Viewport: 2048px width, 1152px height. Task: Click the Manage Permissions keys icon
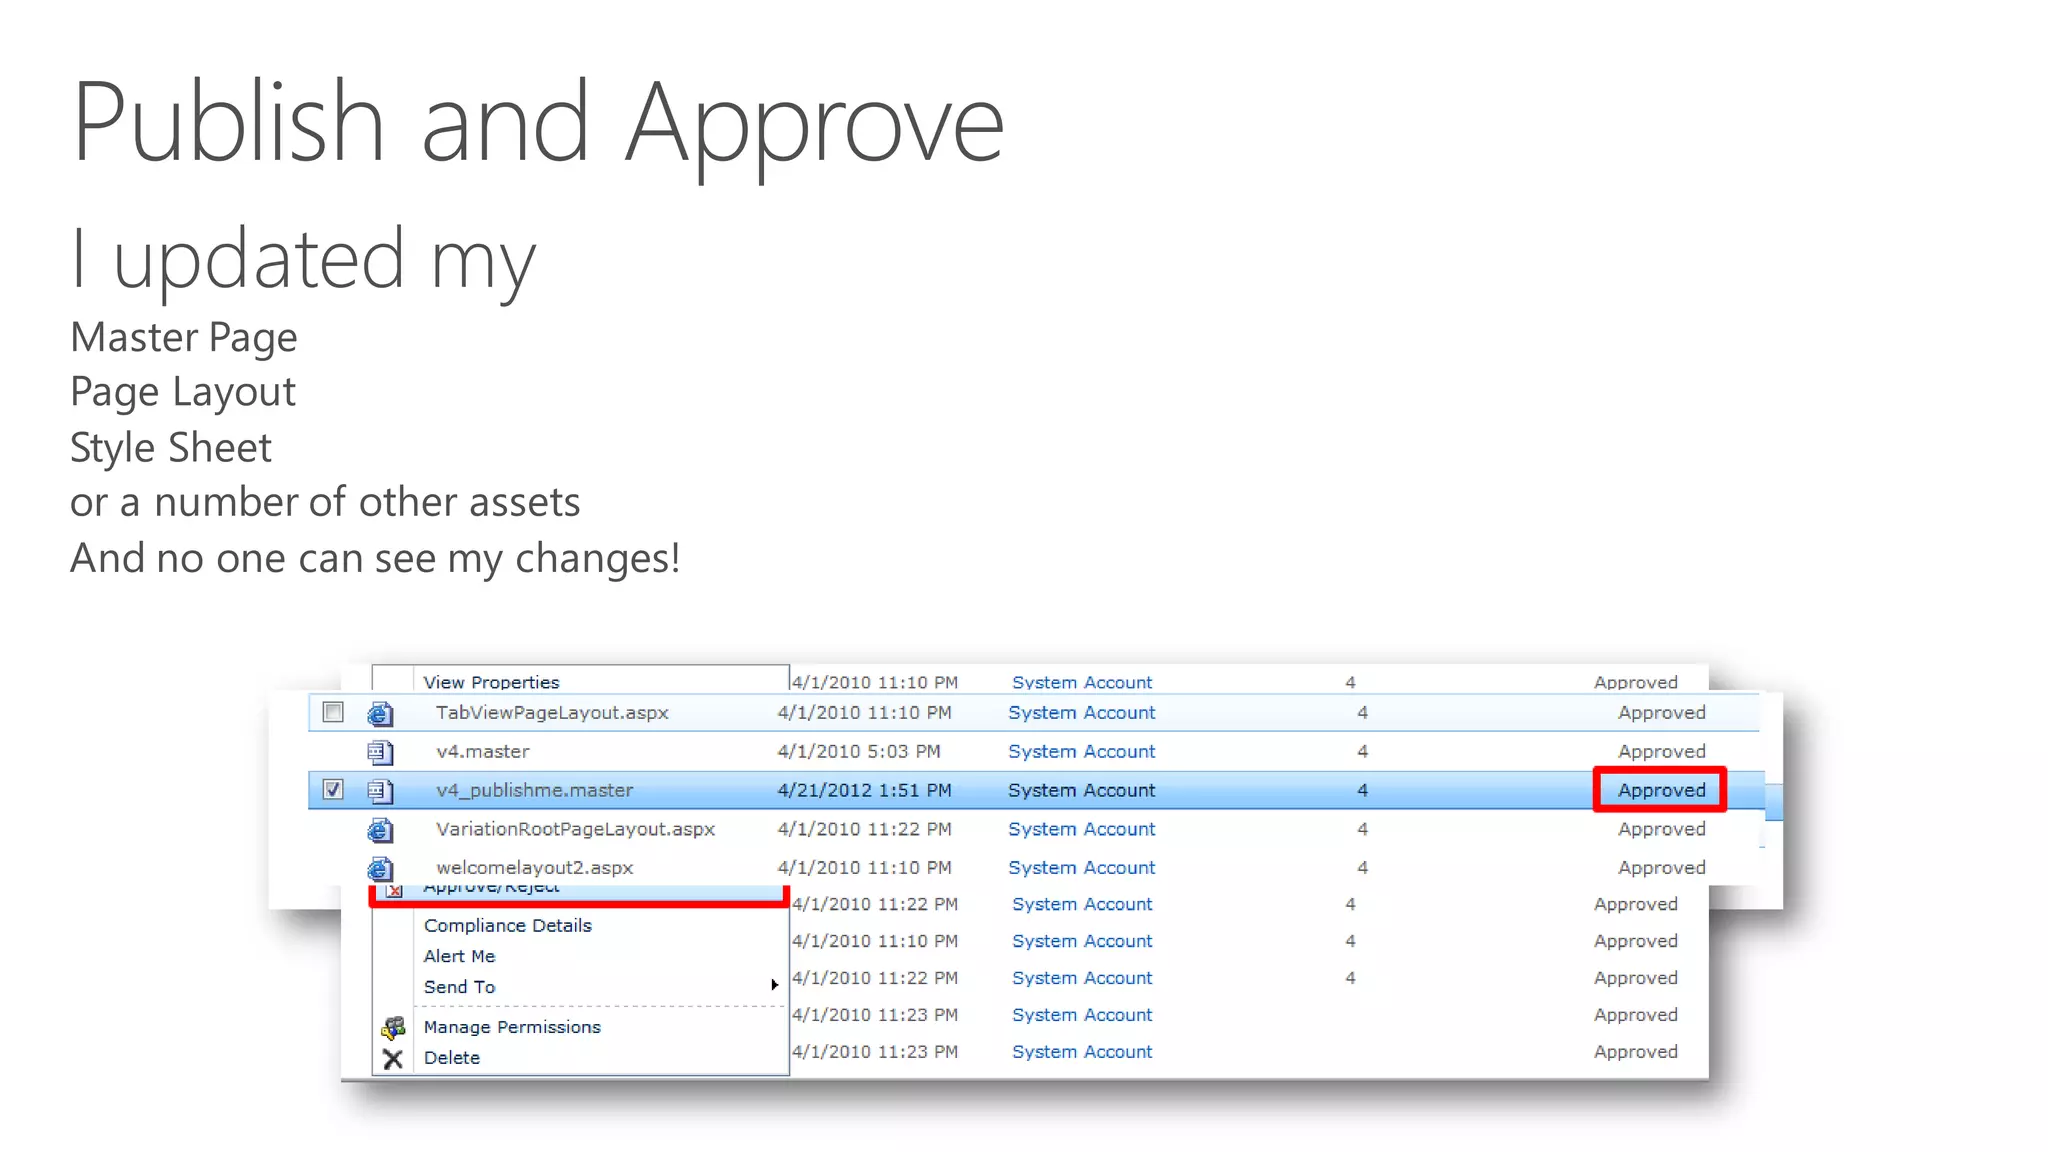click(x=393, y=1027)
